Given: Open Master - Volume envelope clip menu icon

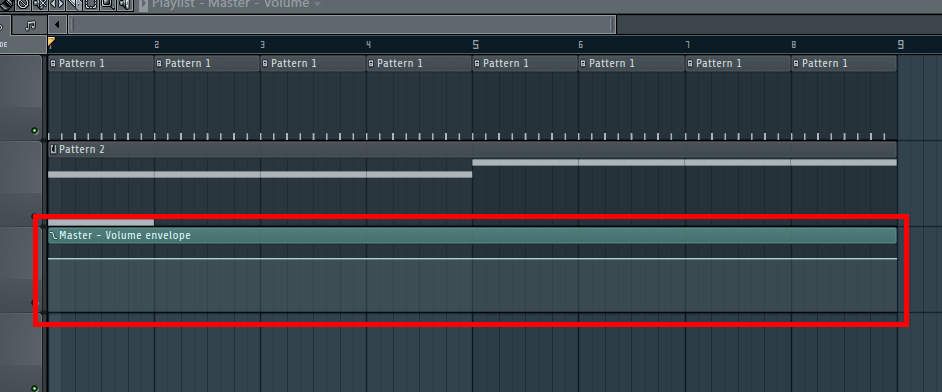Looking at the screenshot, I should (x=53, y=235).
